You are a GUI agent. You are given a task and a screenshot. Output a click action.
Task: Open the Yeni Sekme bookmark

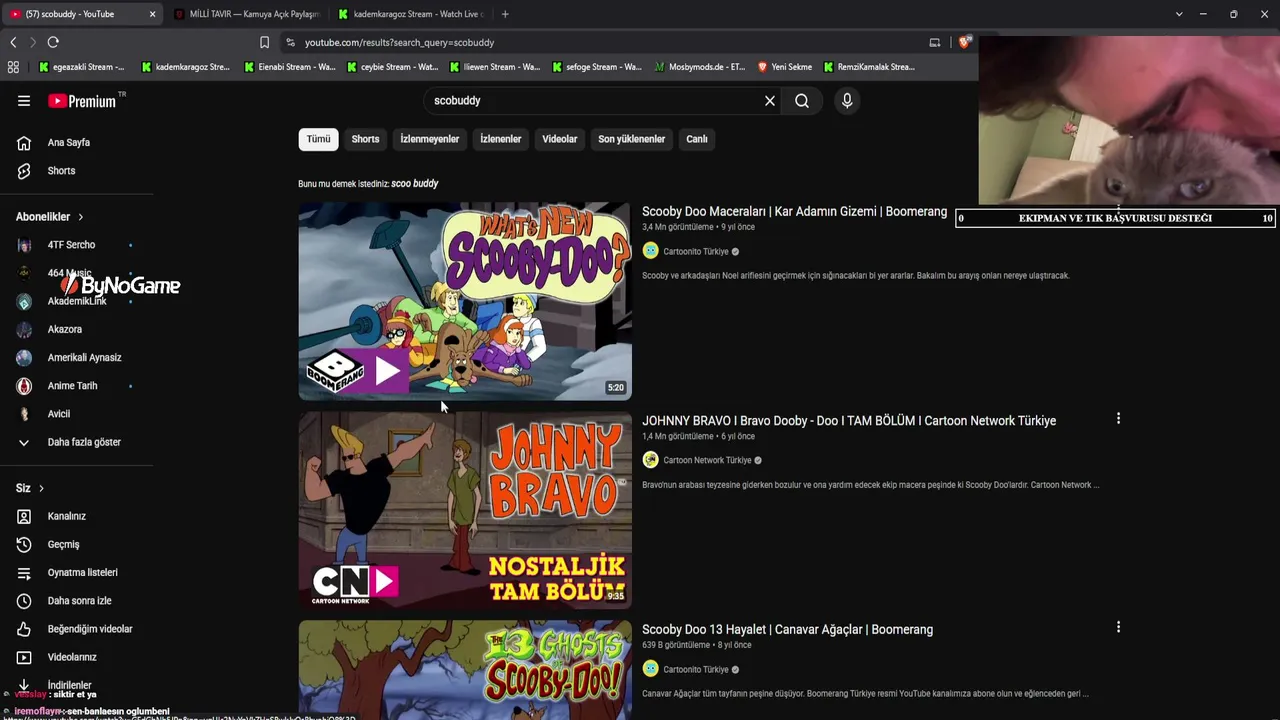[x=785, y=67]
